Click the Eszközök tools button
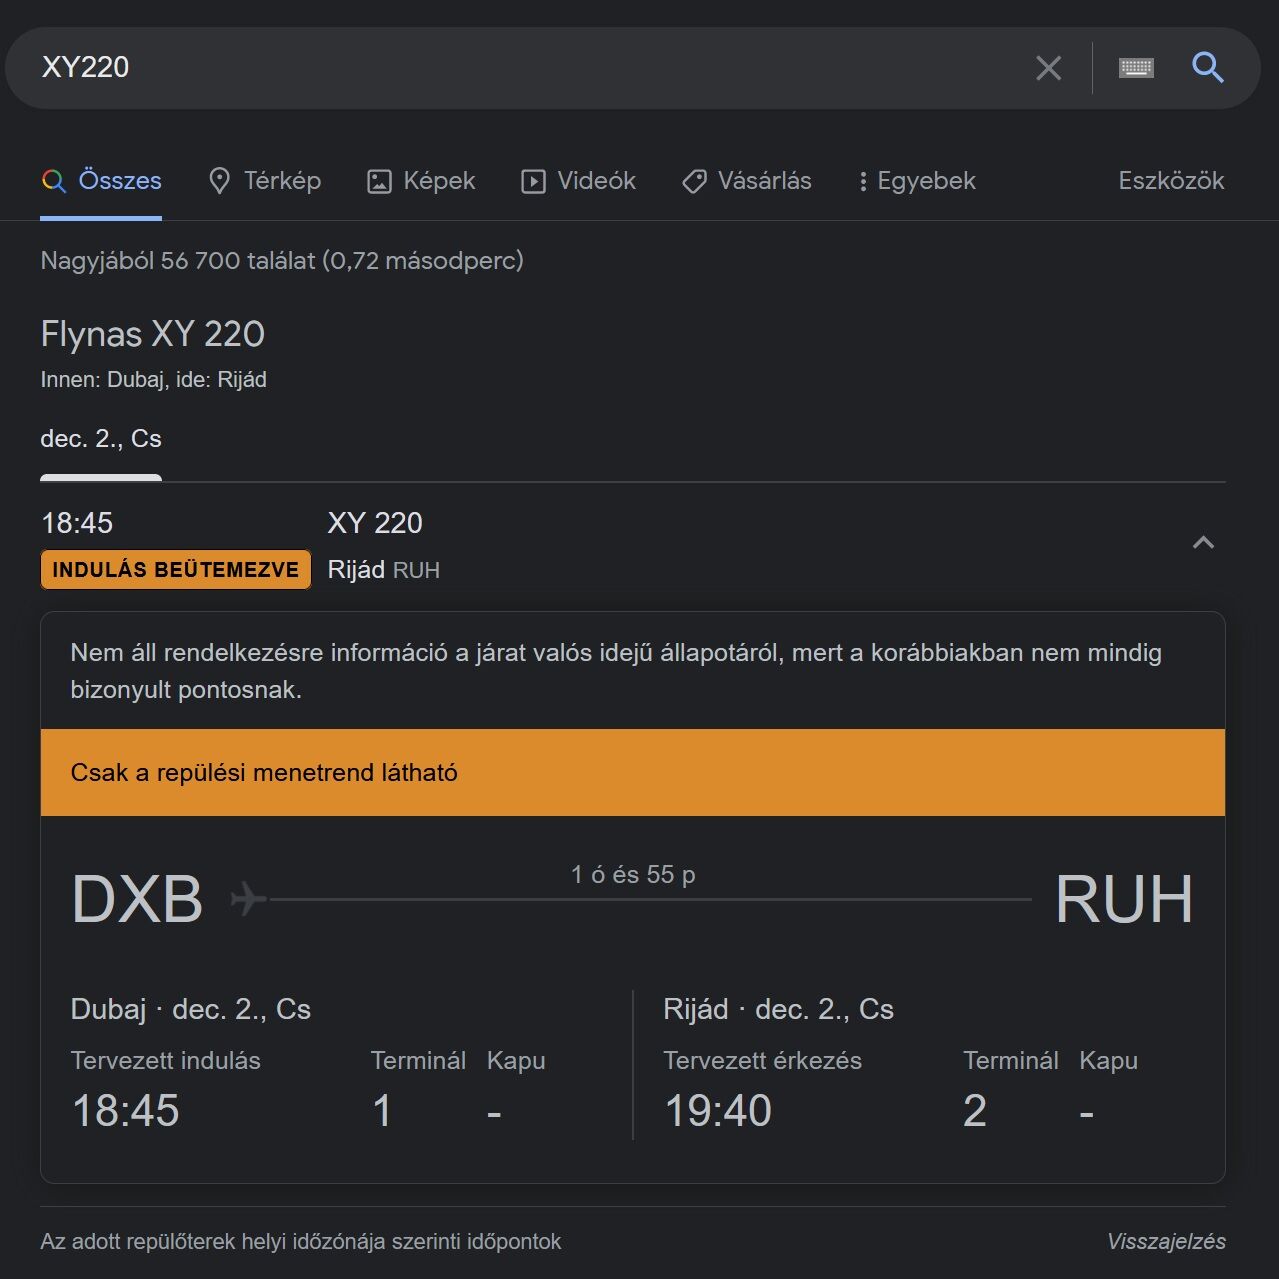This screenshot has height=1279, width=1279. (1171, 181)
